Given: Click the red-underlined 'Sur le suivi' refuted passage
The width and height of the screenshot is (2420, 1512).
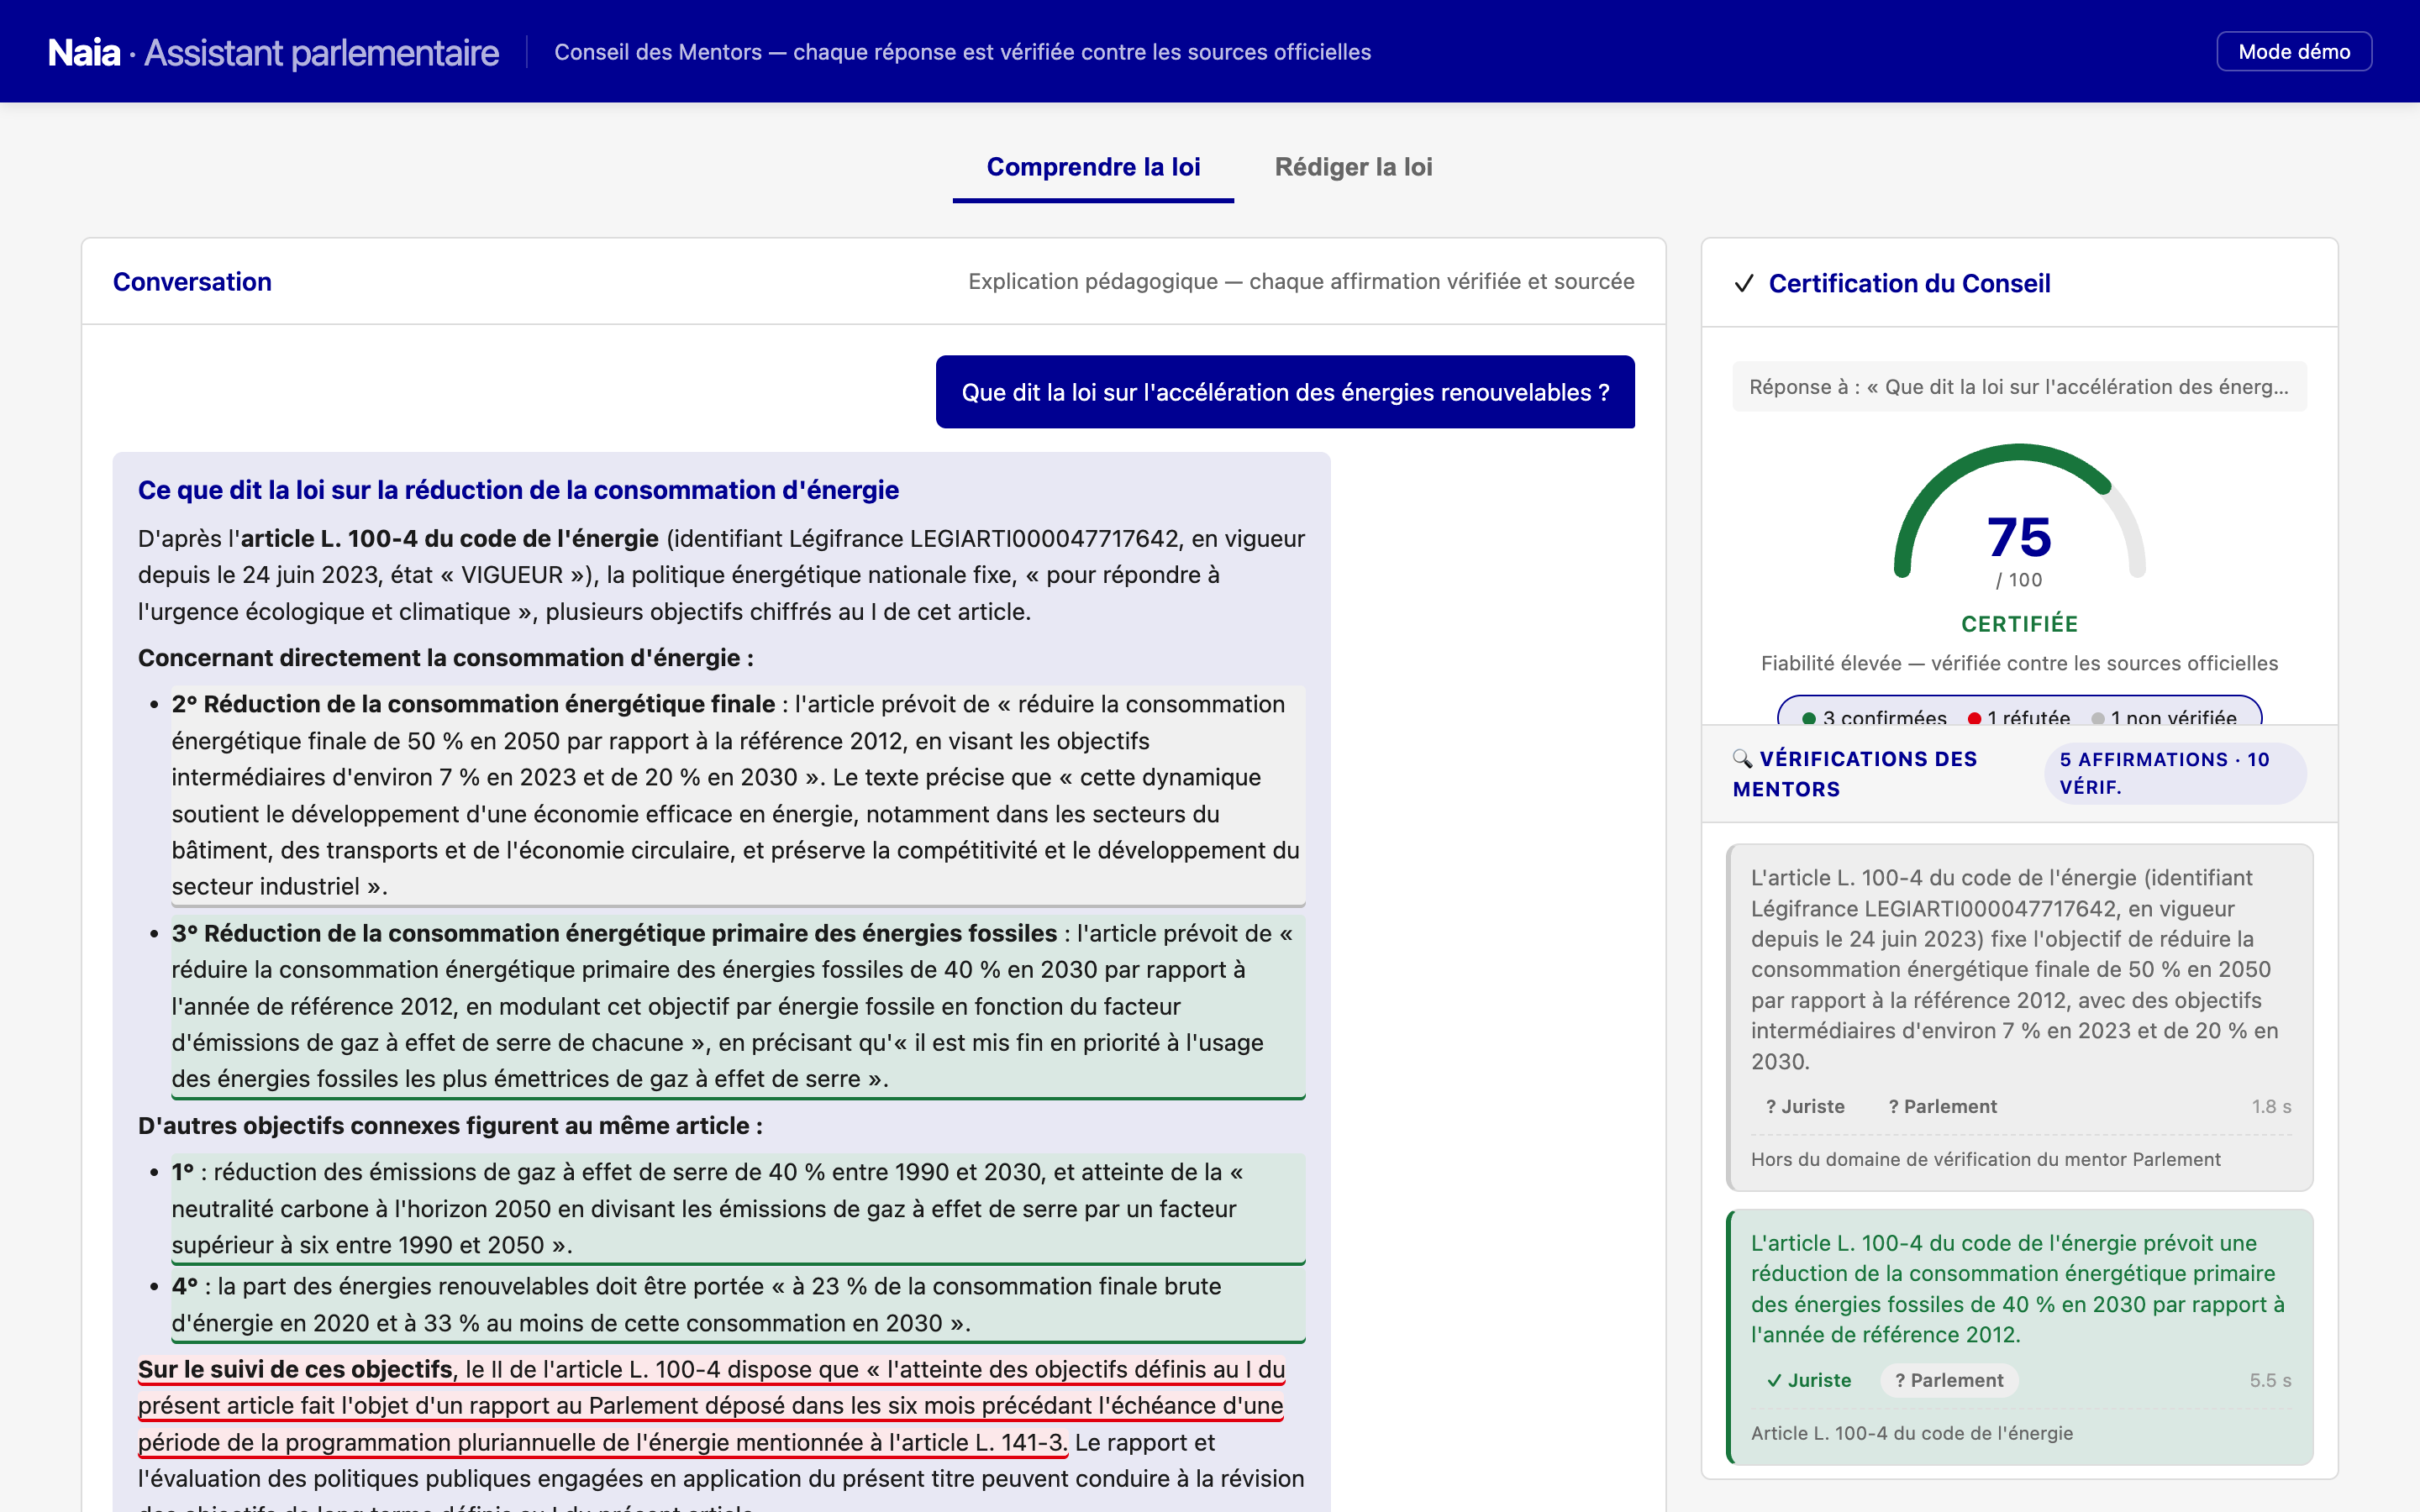Looking at the screenshot, I should point(711,1405).
